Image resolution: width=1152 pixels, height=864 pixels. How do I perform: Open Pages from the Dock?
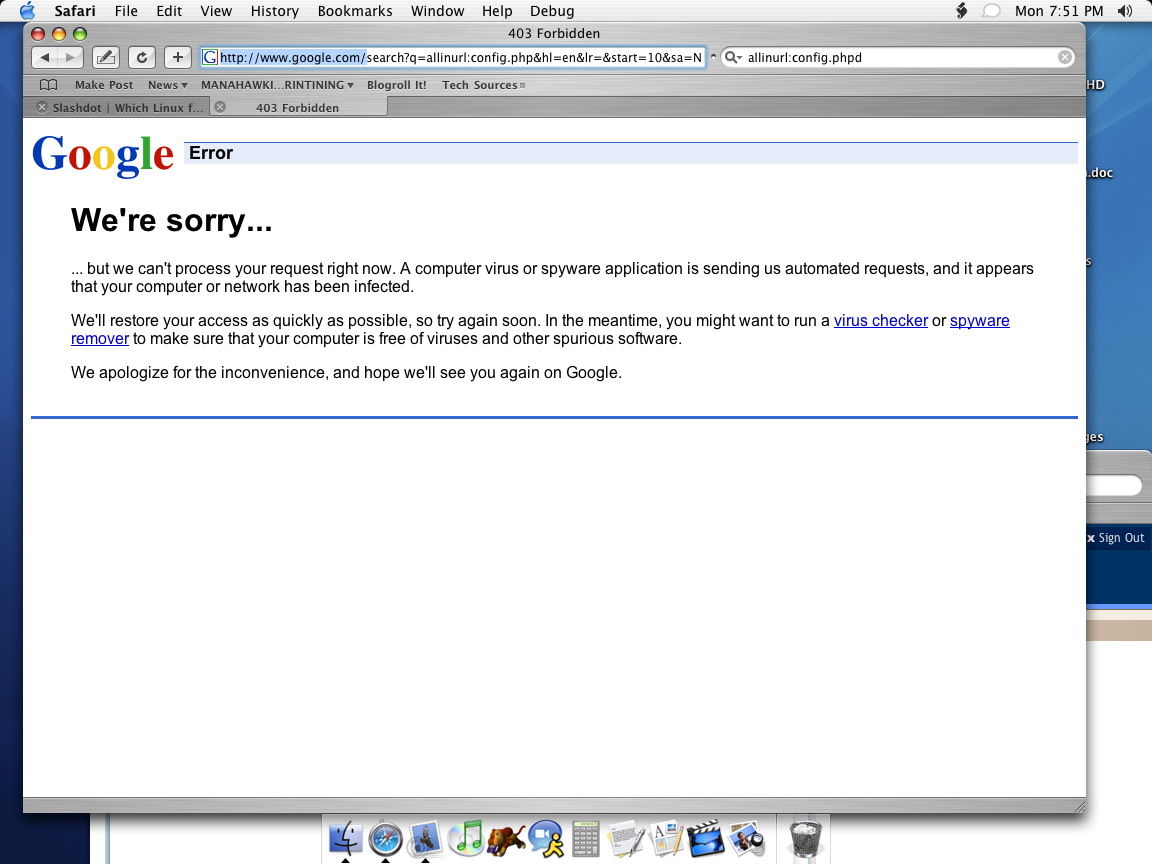tap(666, 839)
